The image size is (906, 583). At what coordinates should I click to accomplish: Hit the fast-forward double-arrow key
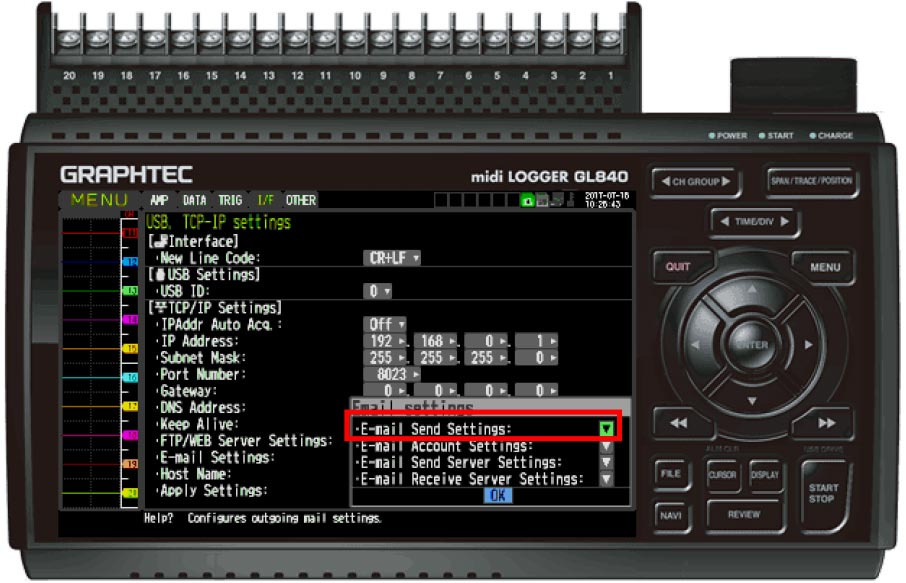coord(826,423)
